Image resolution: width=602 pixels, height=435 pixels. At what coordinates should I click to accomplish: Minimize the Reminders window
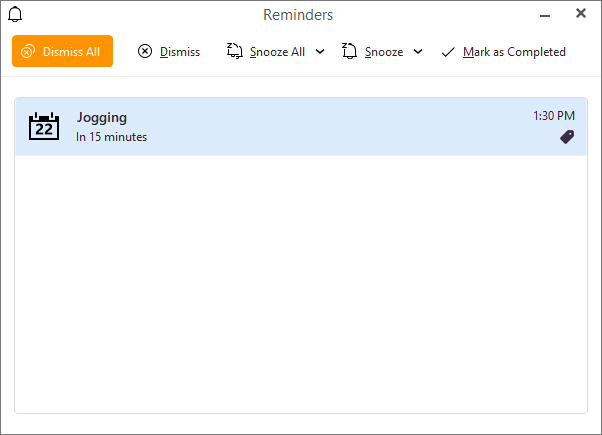[545, 16]
